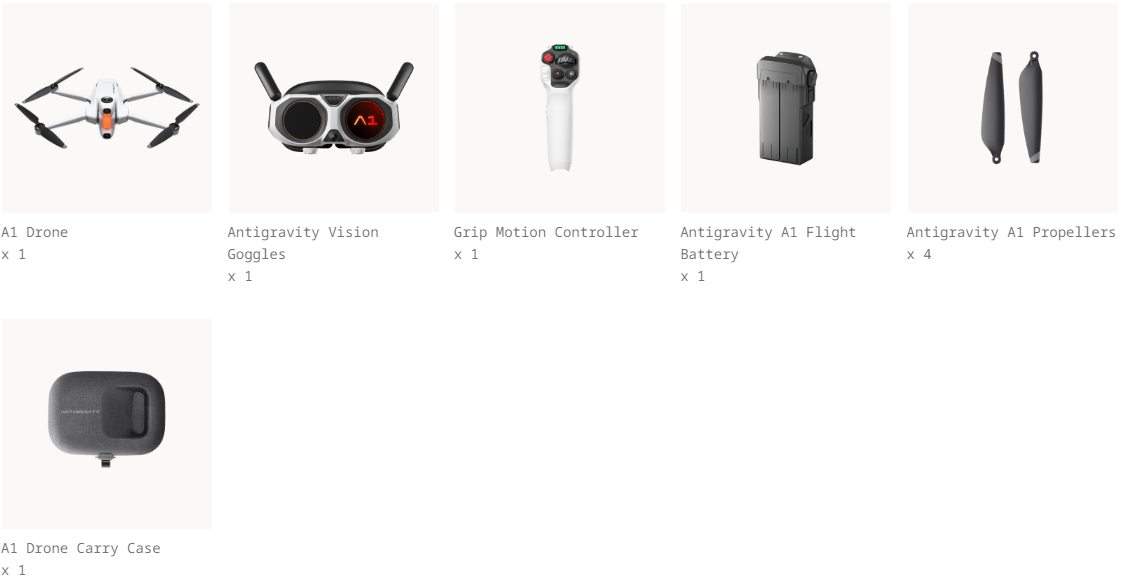The image size is (1122, 581).
Task: Select the A1 Drone Carry Case image
Action: point(107,424)
